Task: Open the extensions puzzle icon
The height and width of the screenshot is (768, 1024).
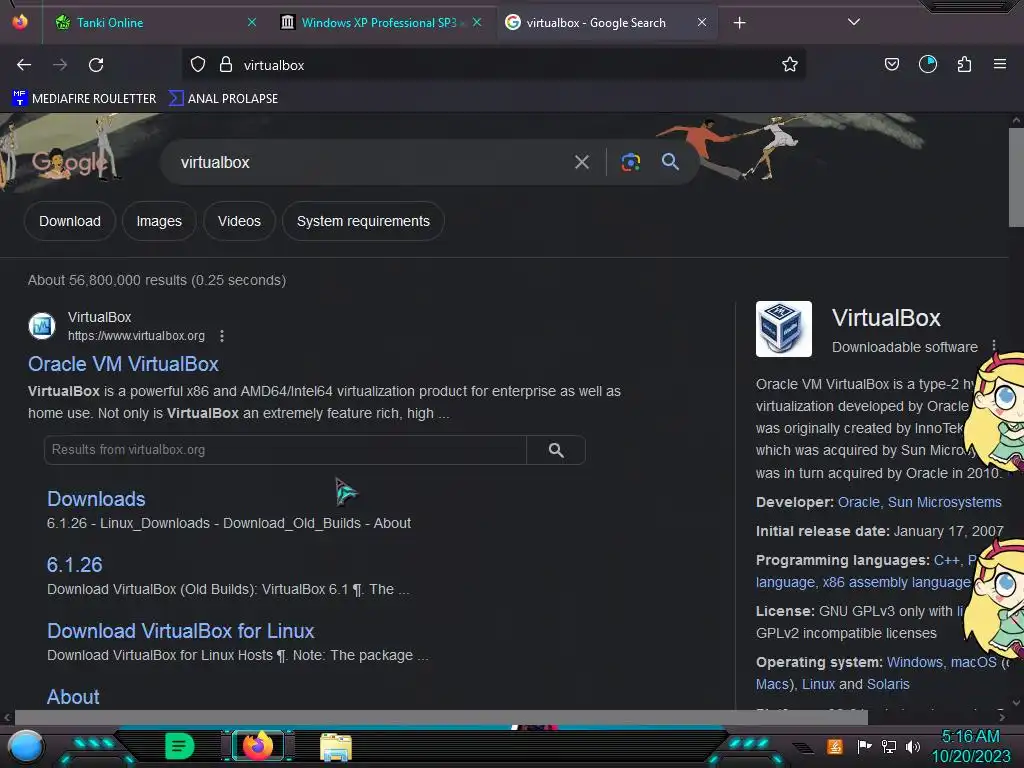Action: [x=964, y=64]
